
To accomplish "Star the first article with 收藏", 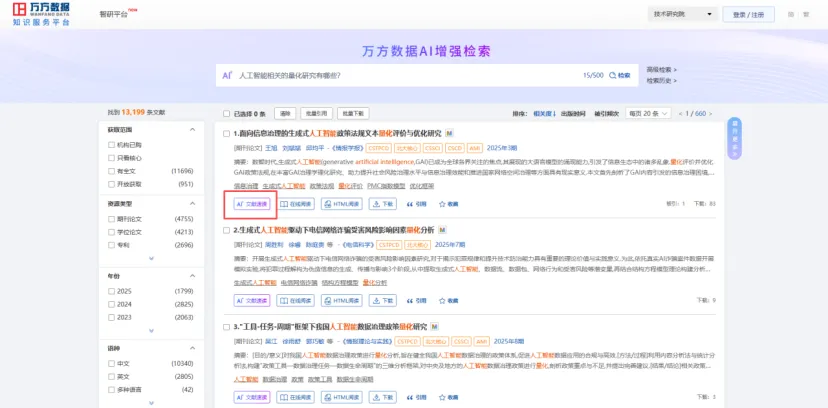I will [448, 203].
